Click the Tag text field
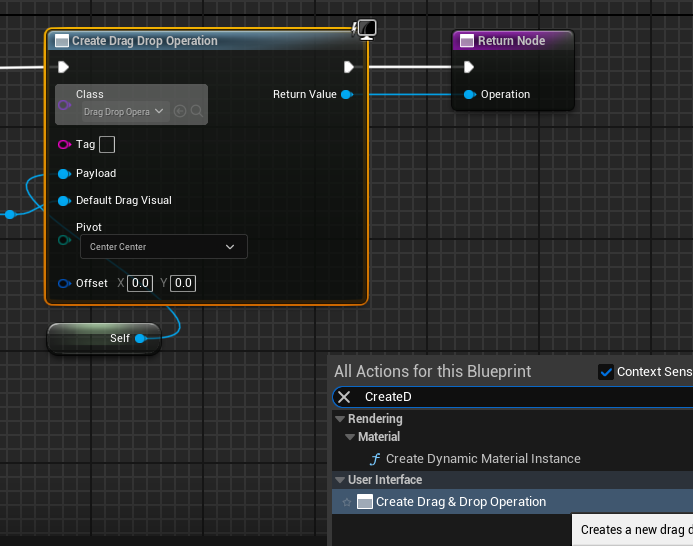693x546 pixels. click(x=107, y=145)
